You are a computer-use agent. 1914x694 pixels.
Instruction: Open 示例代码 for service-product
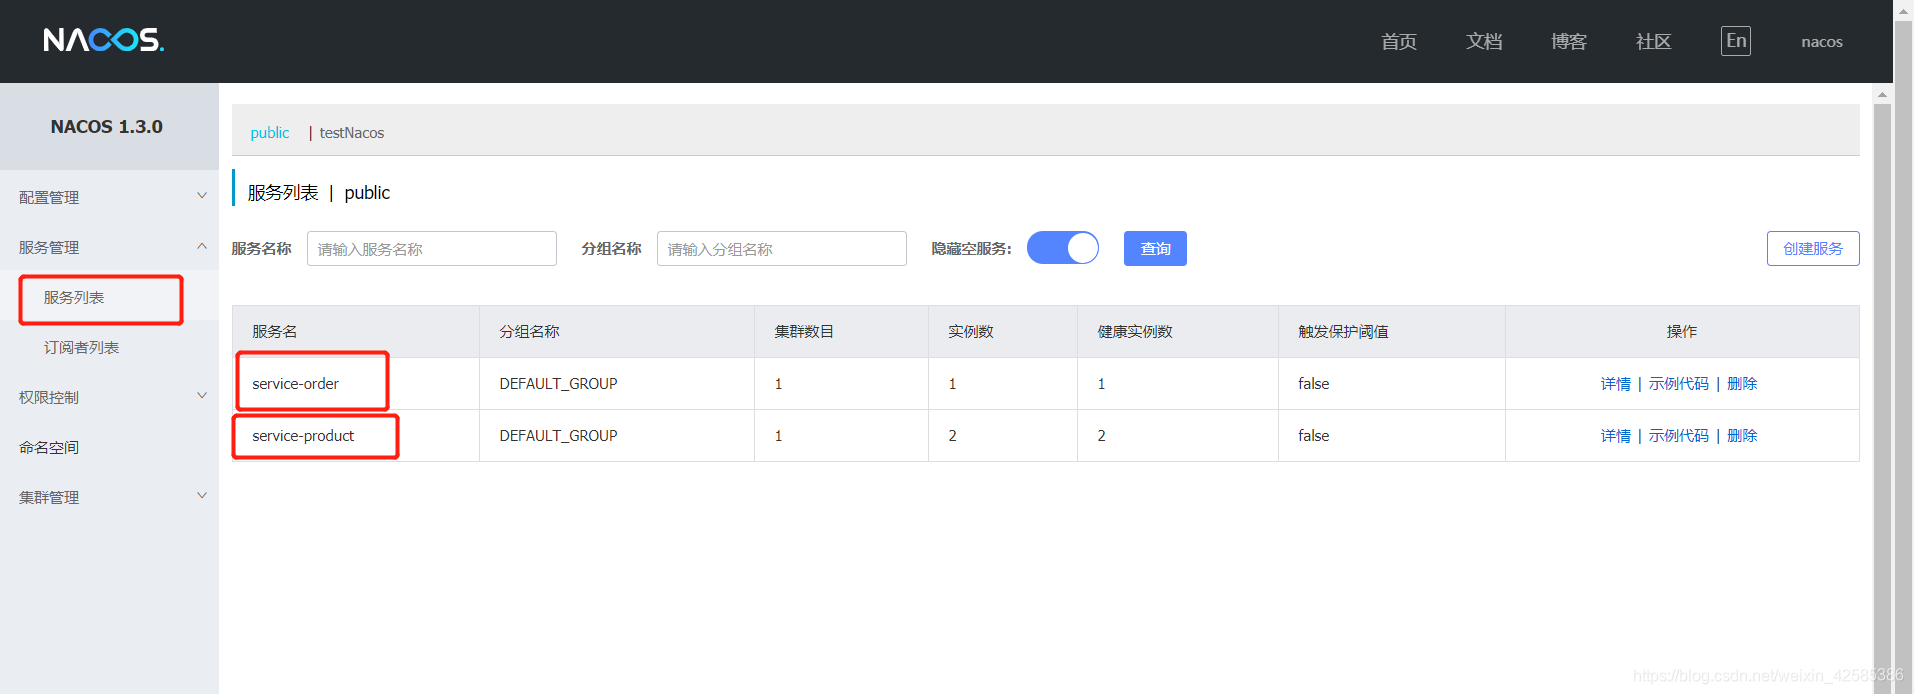(1679, 436)
